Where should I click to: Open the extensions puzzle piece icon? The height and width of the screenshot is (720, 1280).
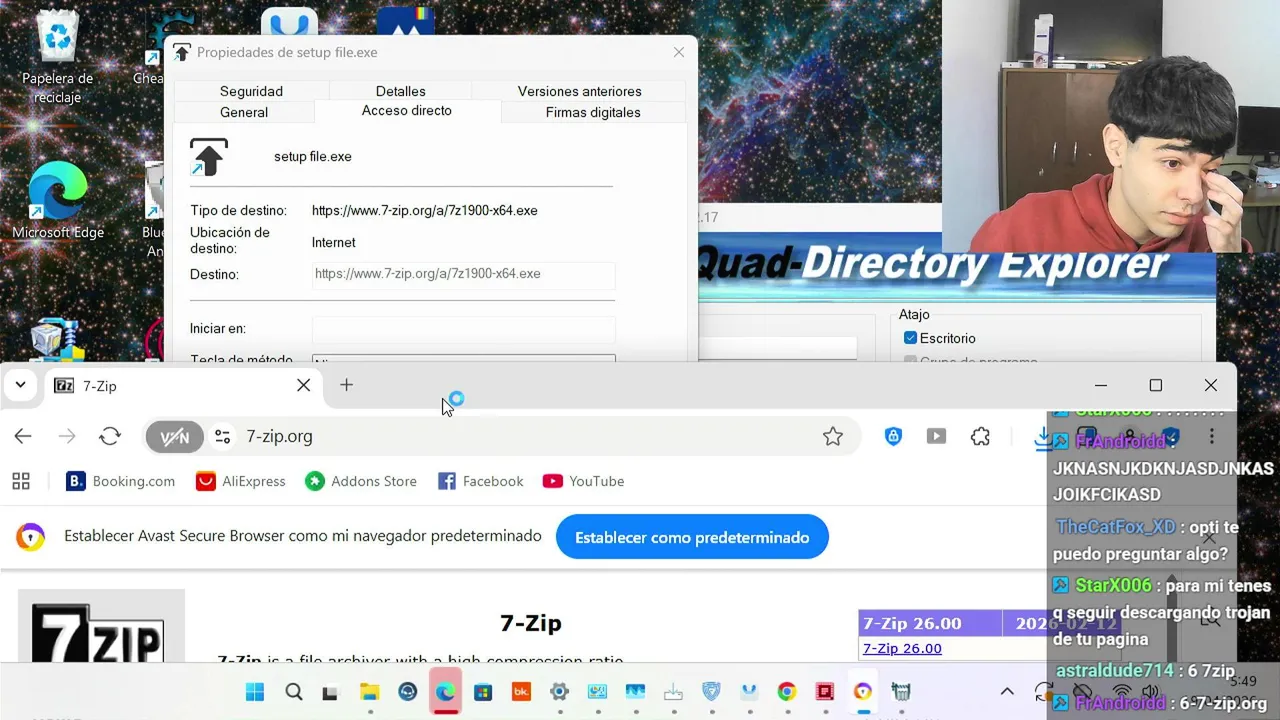tap(980, 436)
